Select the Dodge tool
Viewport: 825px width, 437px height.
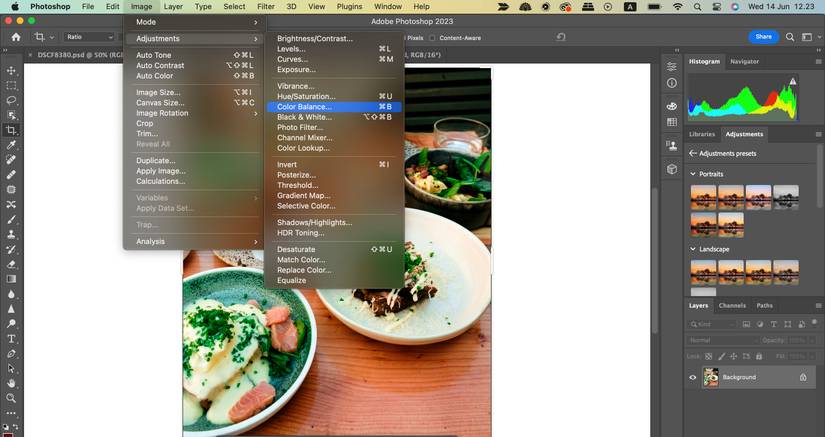click(11, 324)
